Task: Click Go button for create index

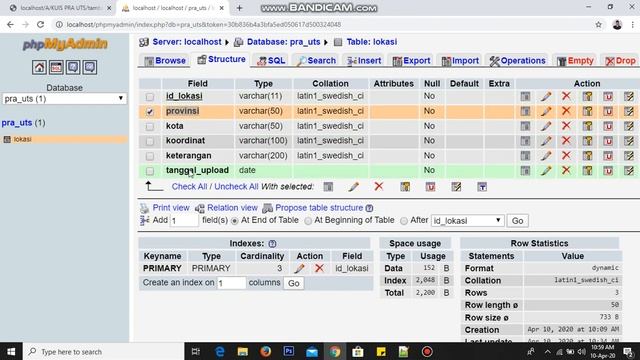Action: coord(293,283)
